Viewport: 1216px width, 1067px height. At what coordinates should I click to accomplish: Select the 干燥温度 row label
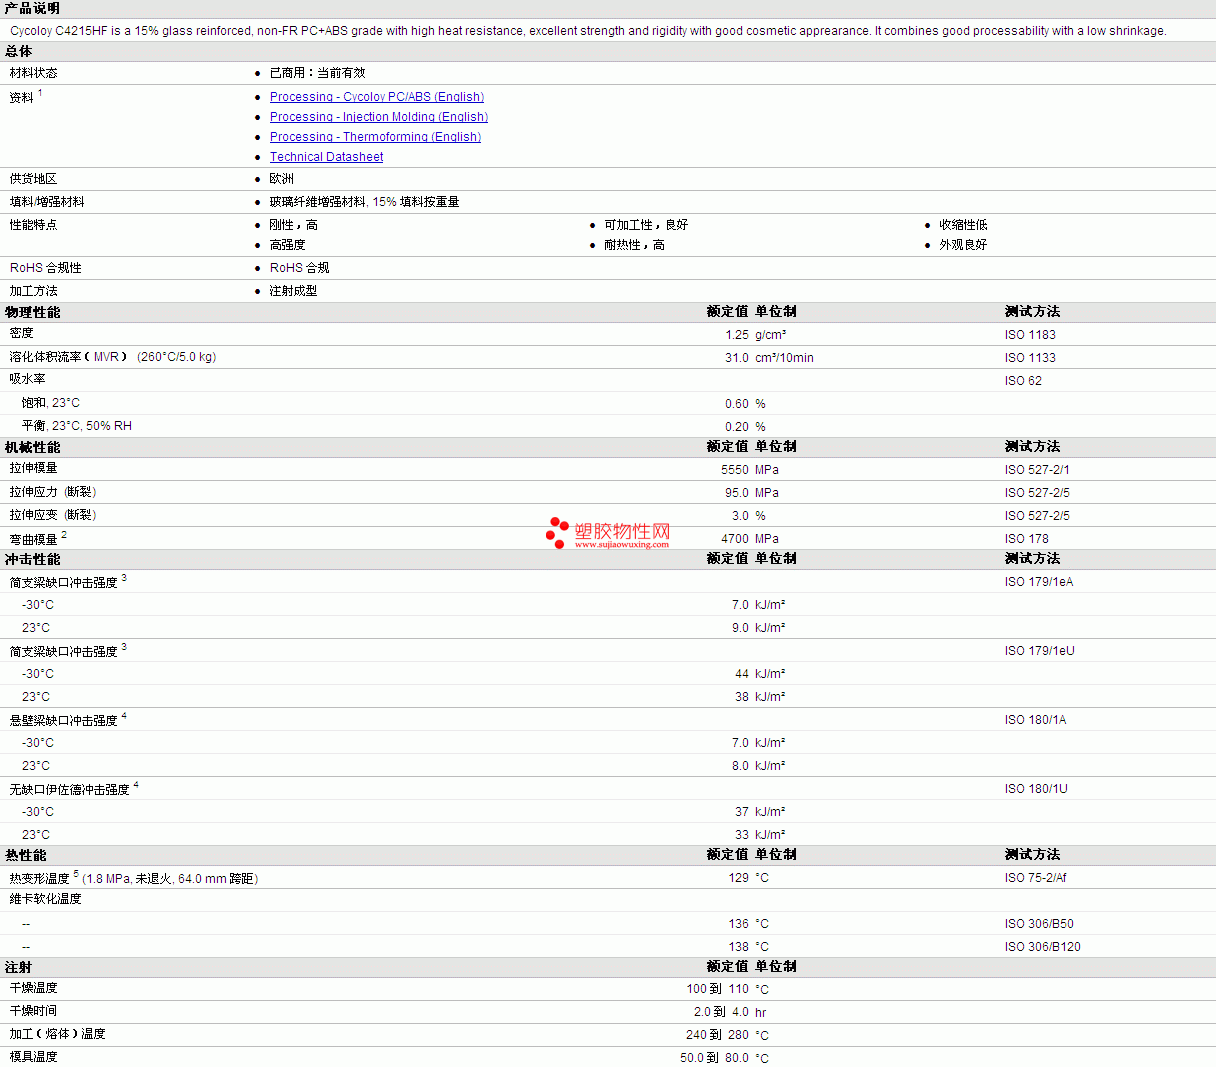[x=34, y=988]
